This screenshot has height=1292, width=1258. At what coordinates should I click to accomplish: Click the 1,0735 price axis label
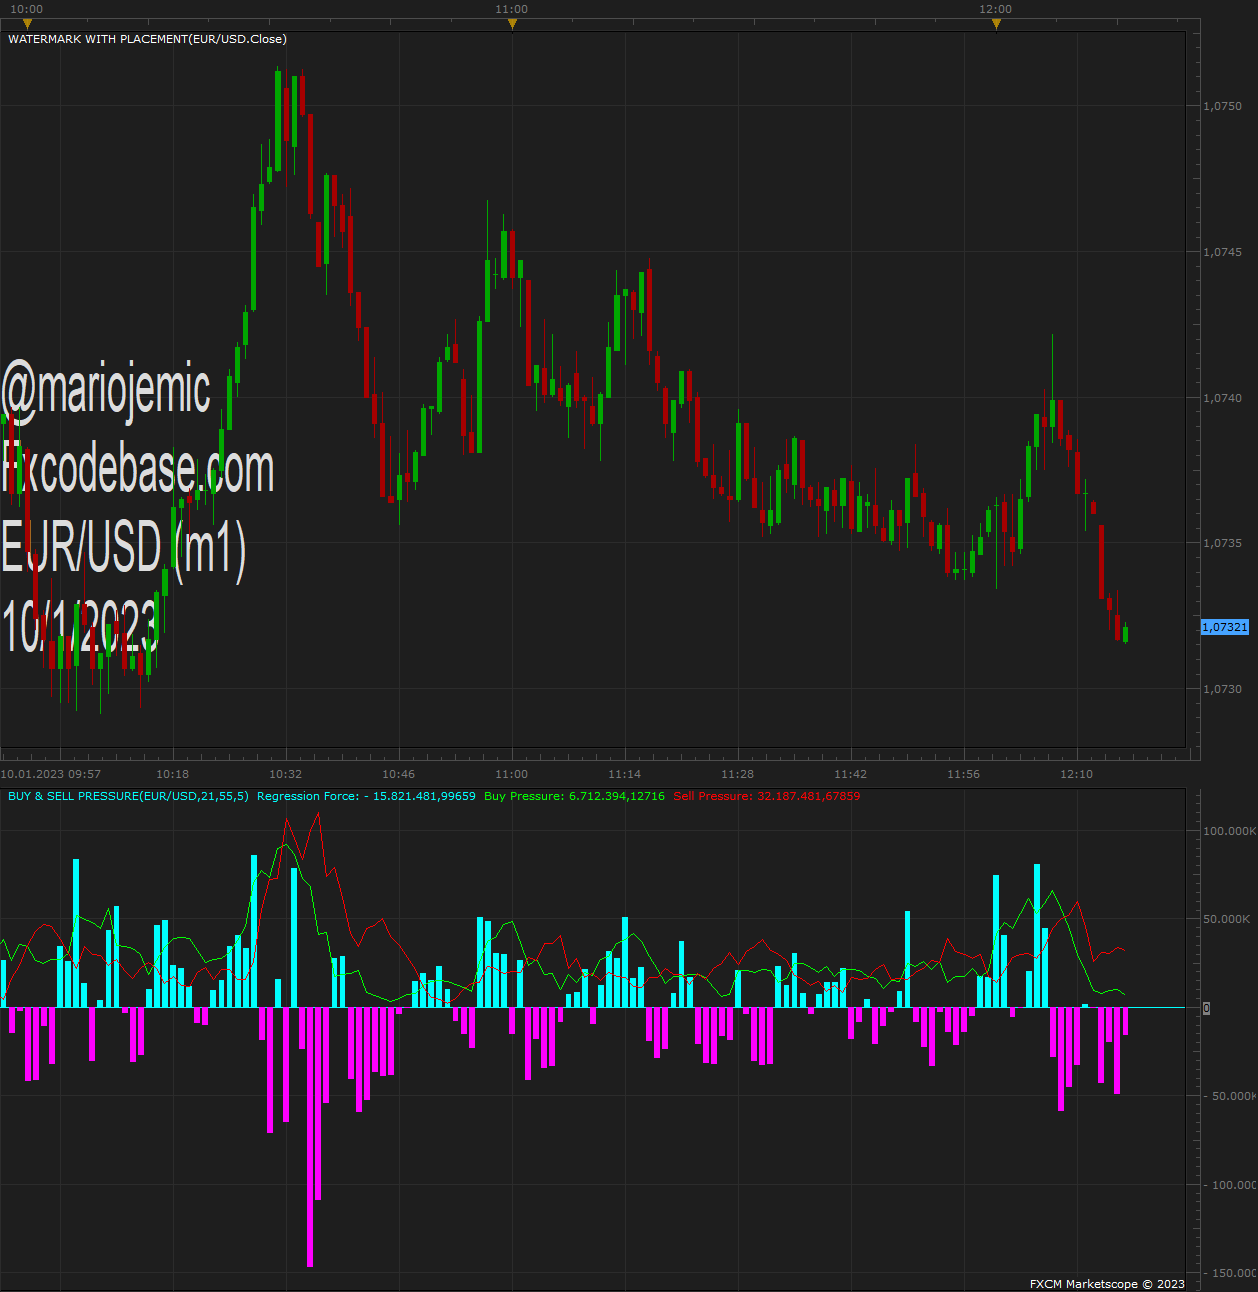click(x=1222, y=543)
